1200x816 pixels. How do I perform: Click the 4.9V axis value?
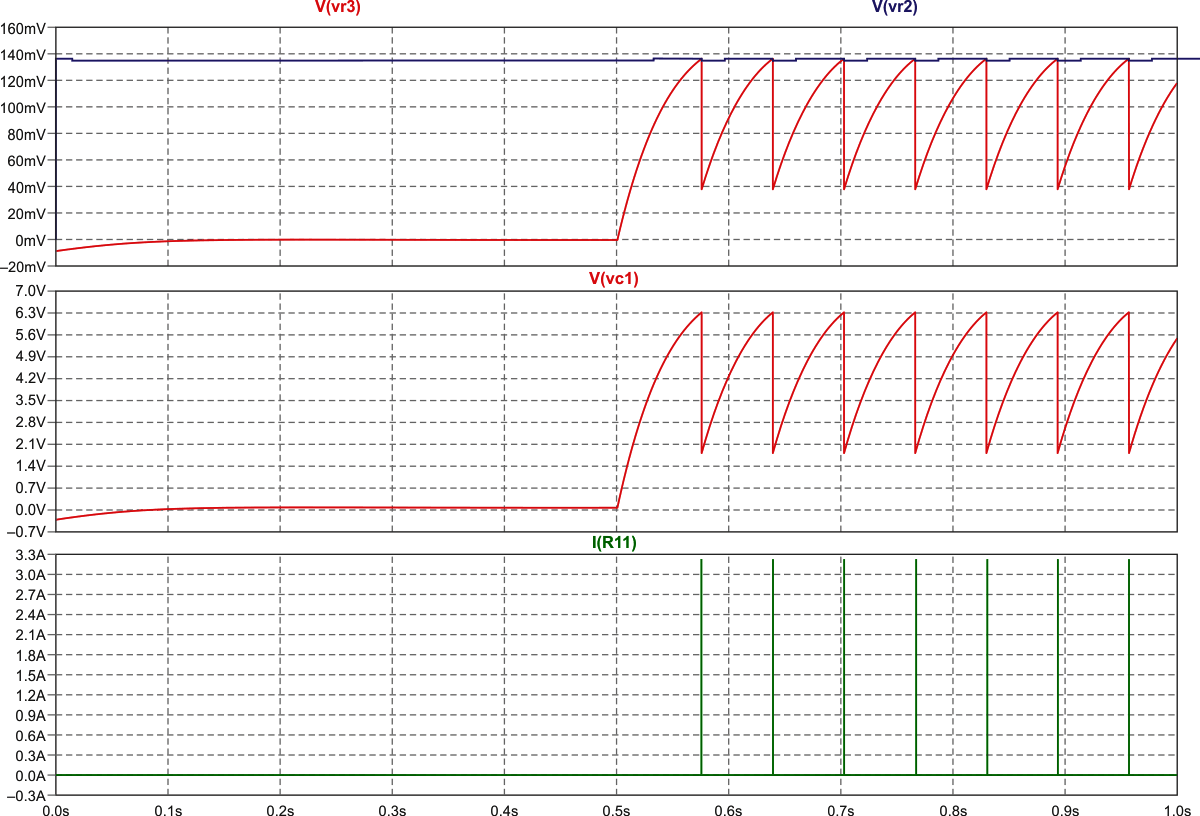[33, 357]
